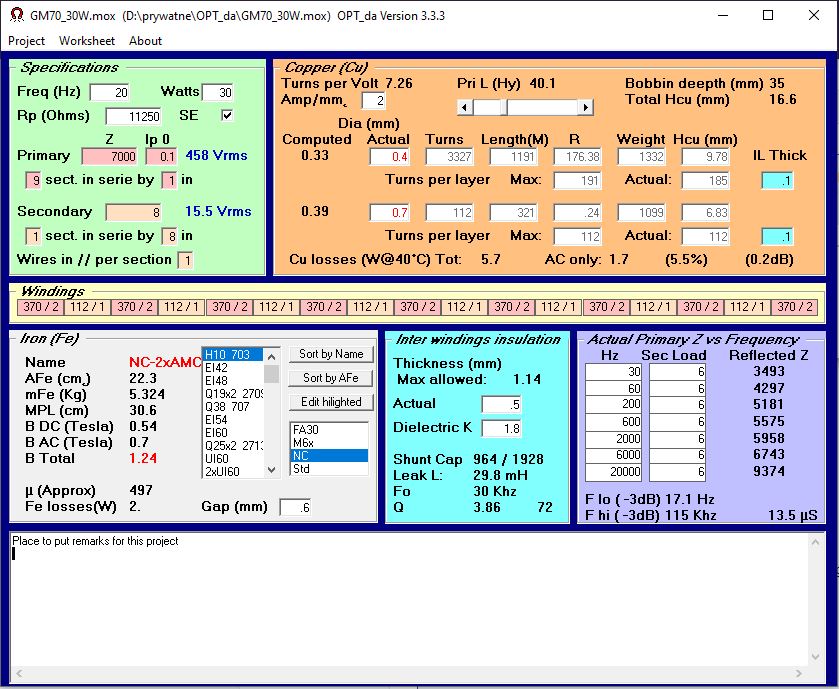The image size is (839, 689).
Task: Click Sec Load field for 20000 Hz
Action: [677, 472]
